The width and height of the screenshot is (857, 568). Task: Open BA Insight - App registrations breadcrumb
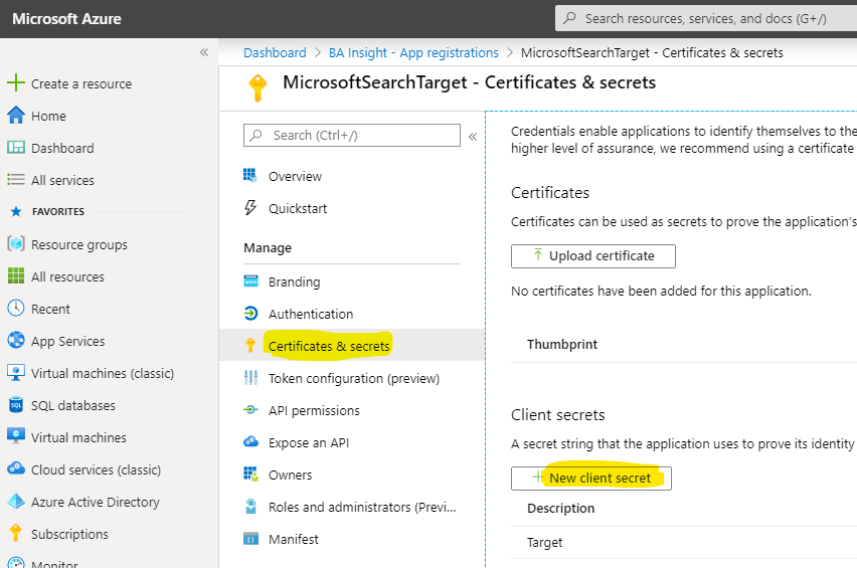click(413, 53)
